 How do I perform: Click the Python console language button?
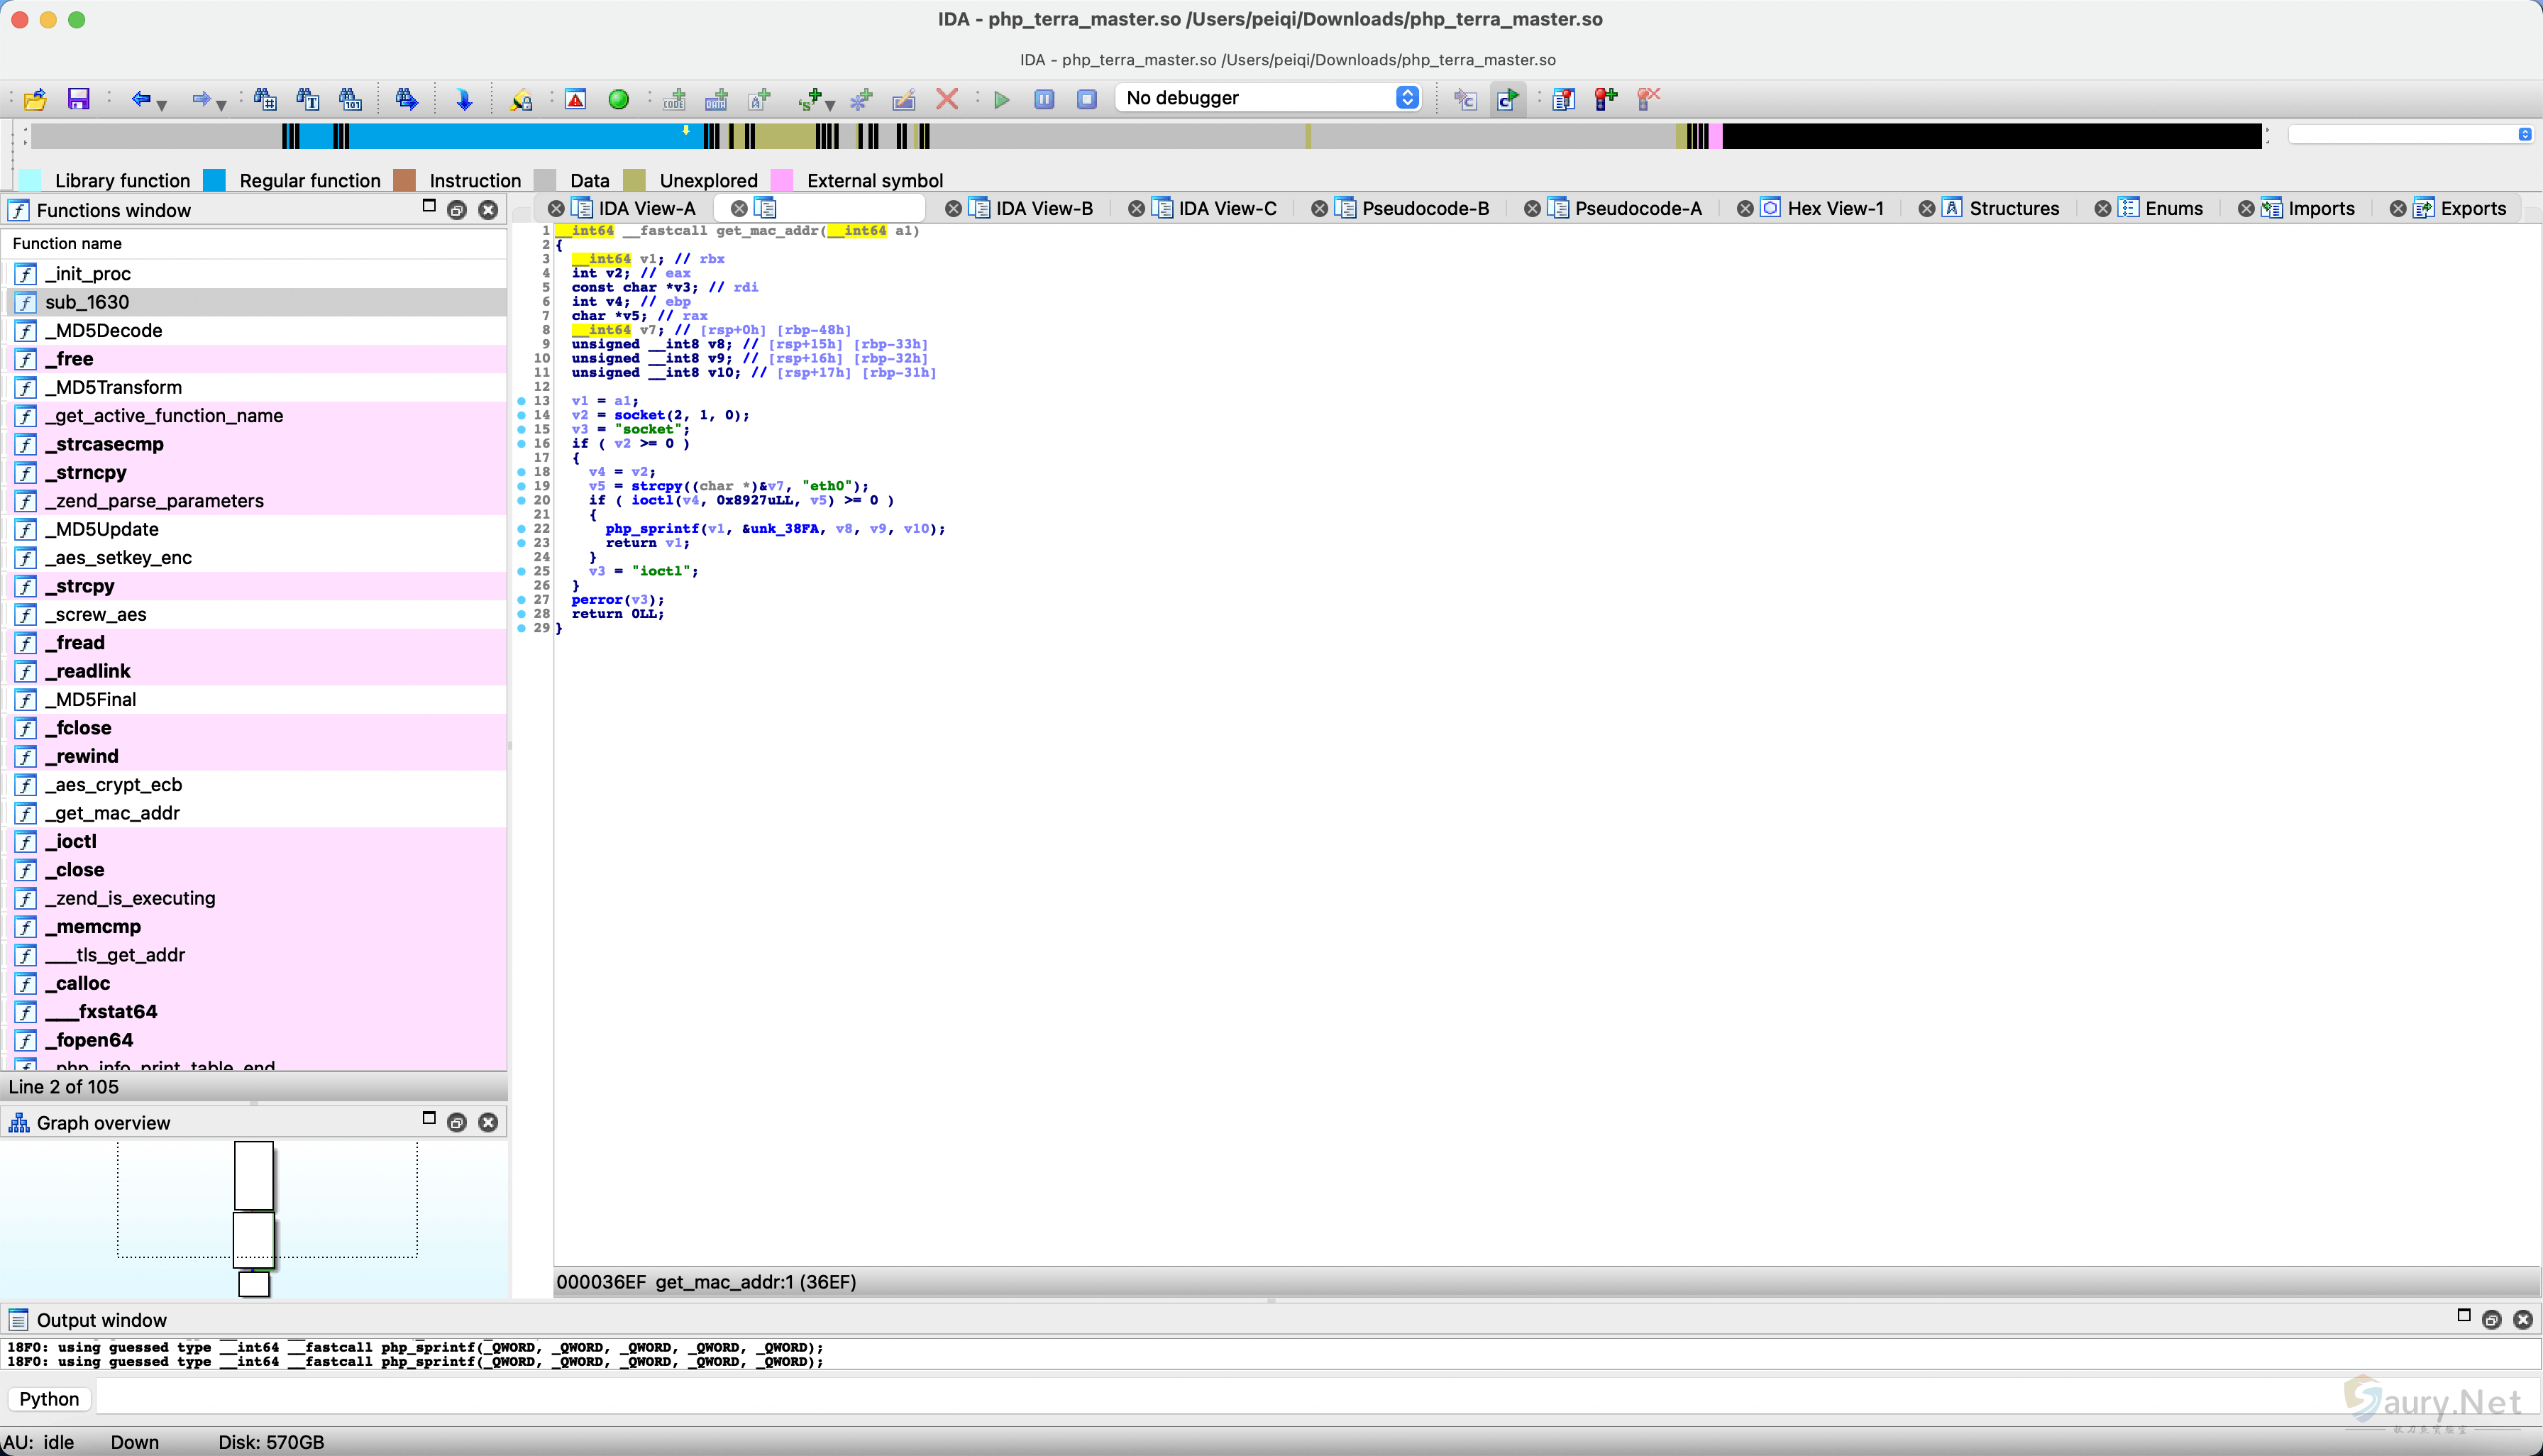coord(49,1399)
